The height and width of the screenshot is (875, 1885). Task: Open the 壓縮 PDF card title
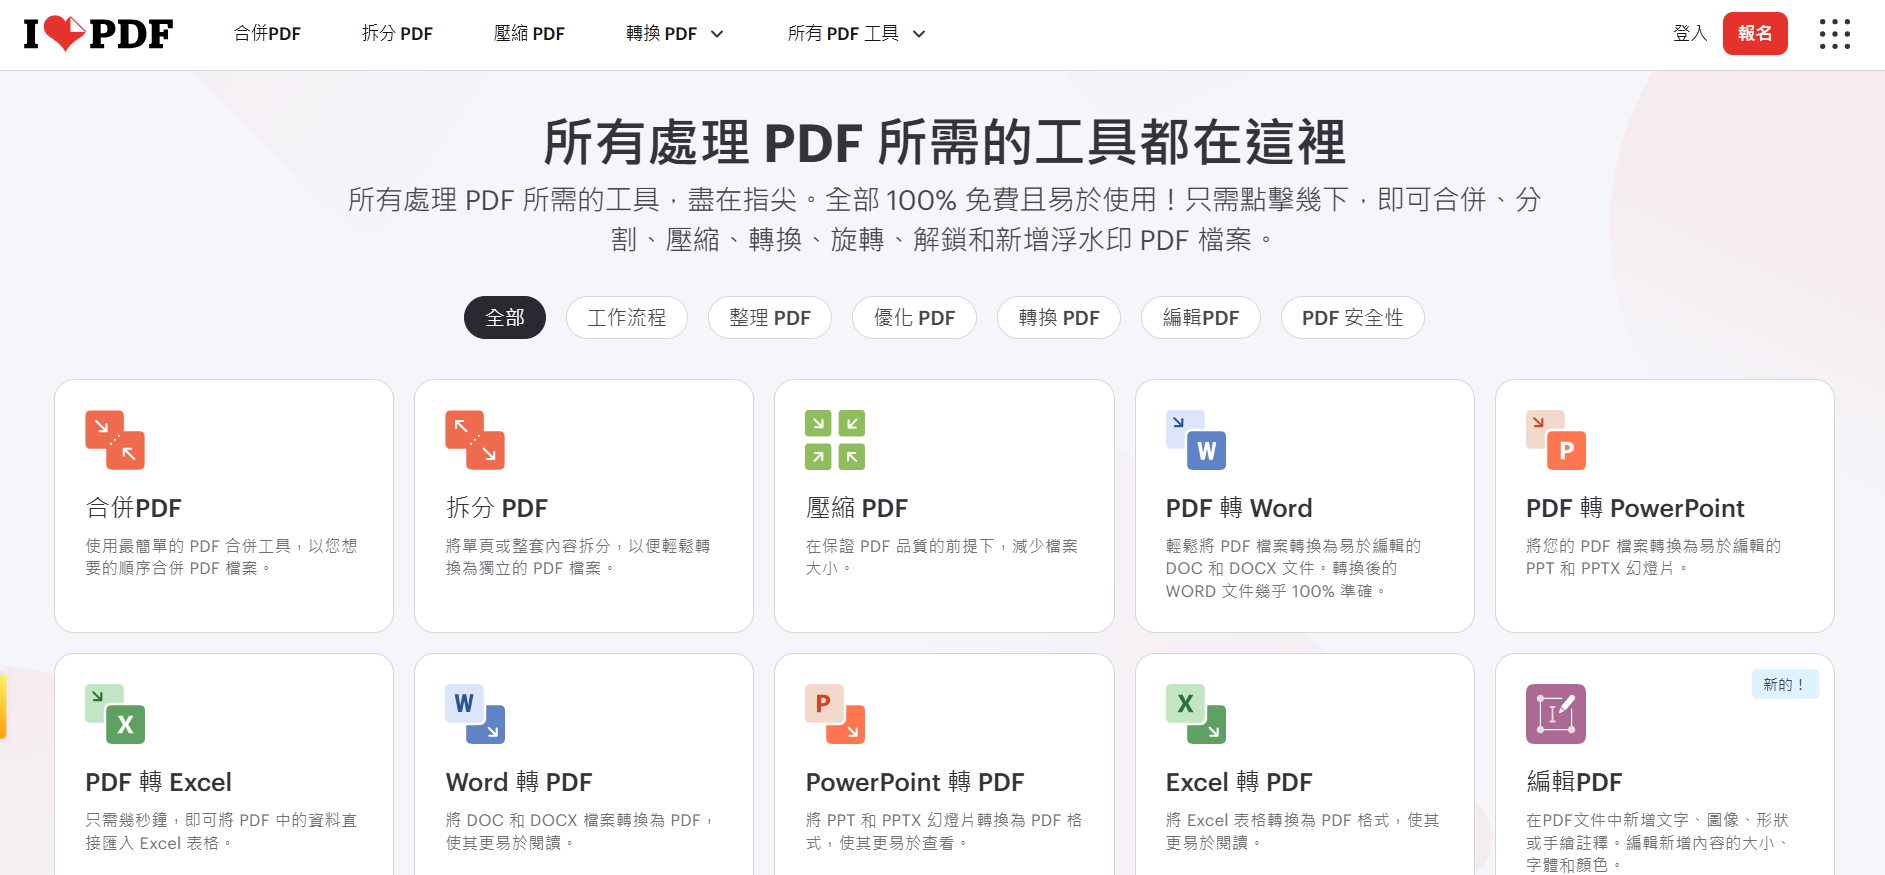tap(857, 508)
